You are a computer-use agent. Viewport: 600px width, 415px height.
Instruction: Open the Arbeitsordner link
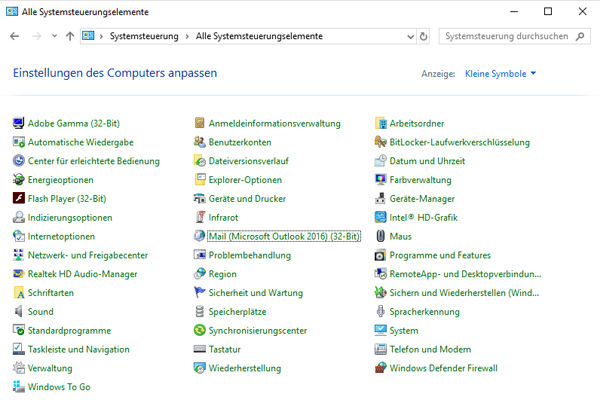417,124
